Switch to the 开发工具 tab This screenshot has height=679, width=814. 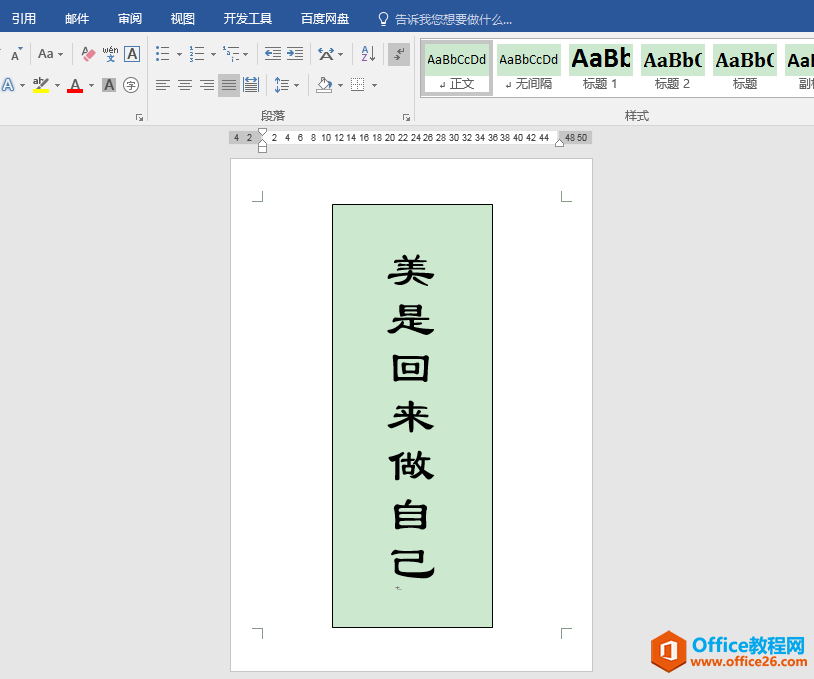pyautogui.click(x=247, y=19)
